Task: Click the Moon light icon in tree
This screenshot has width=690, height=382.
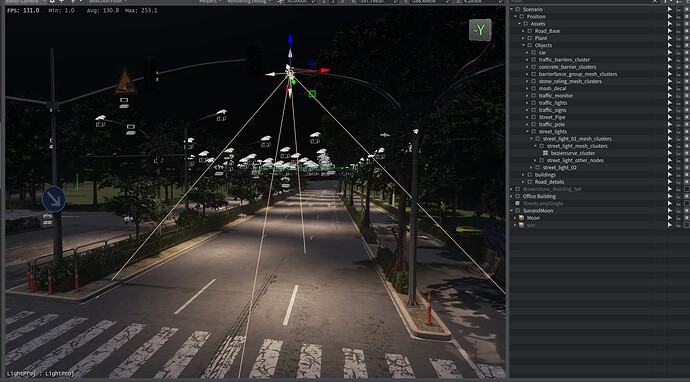Action: (x=521, y=218)
